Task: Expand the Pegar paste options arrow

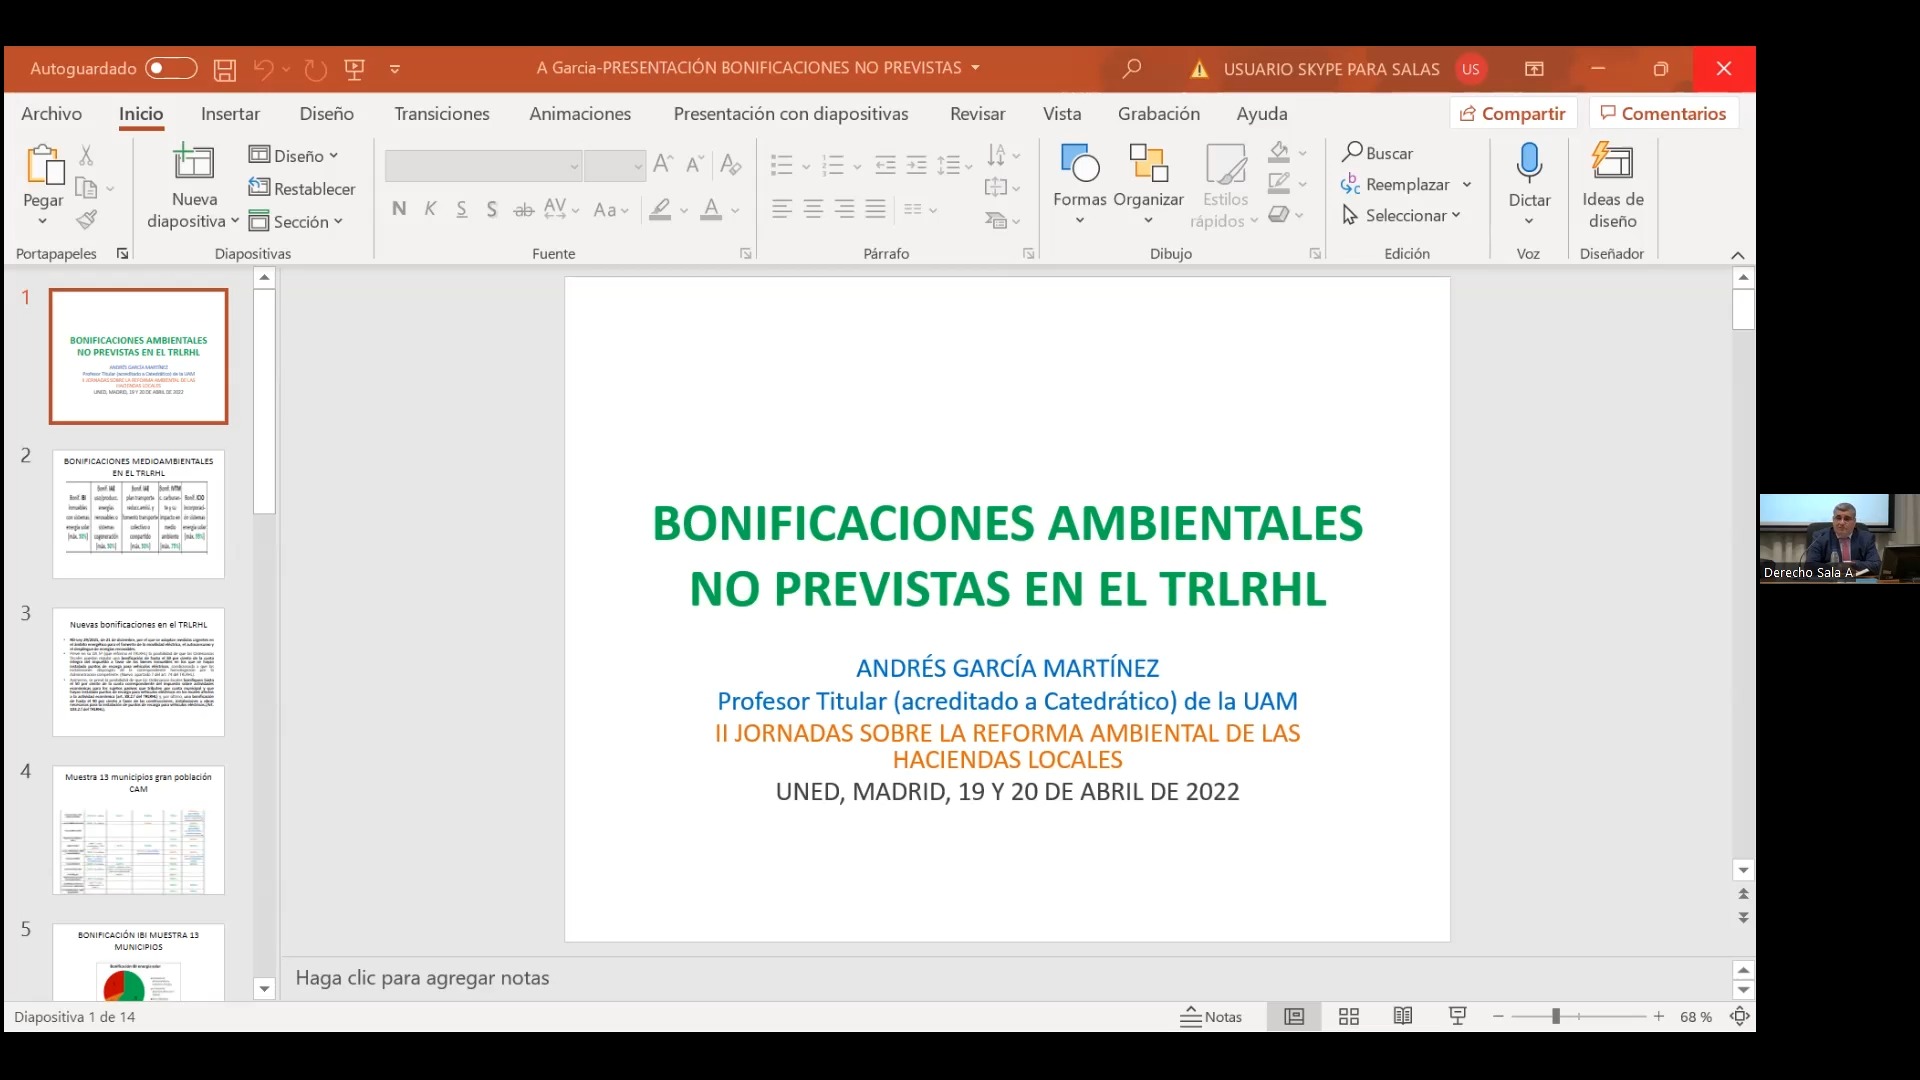Action: (43, 221)
